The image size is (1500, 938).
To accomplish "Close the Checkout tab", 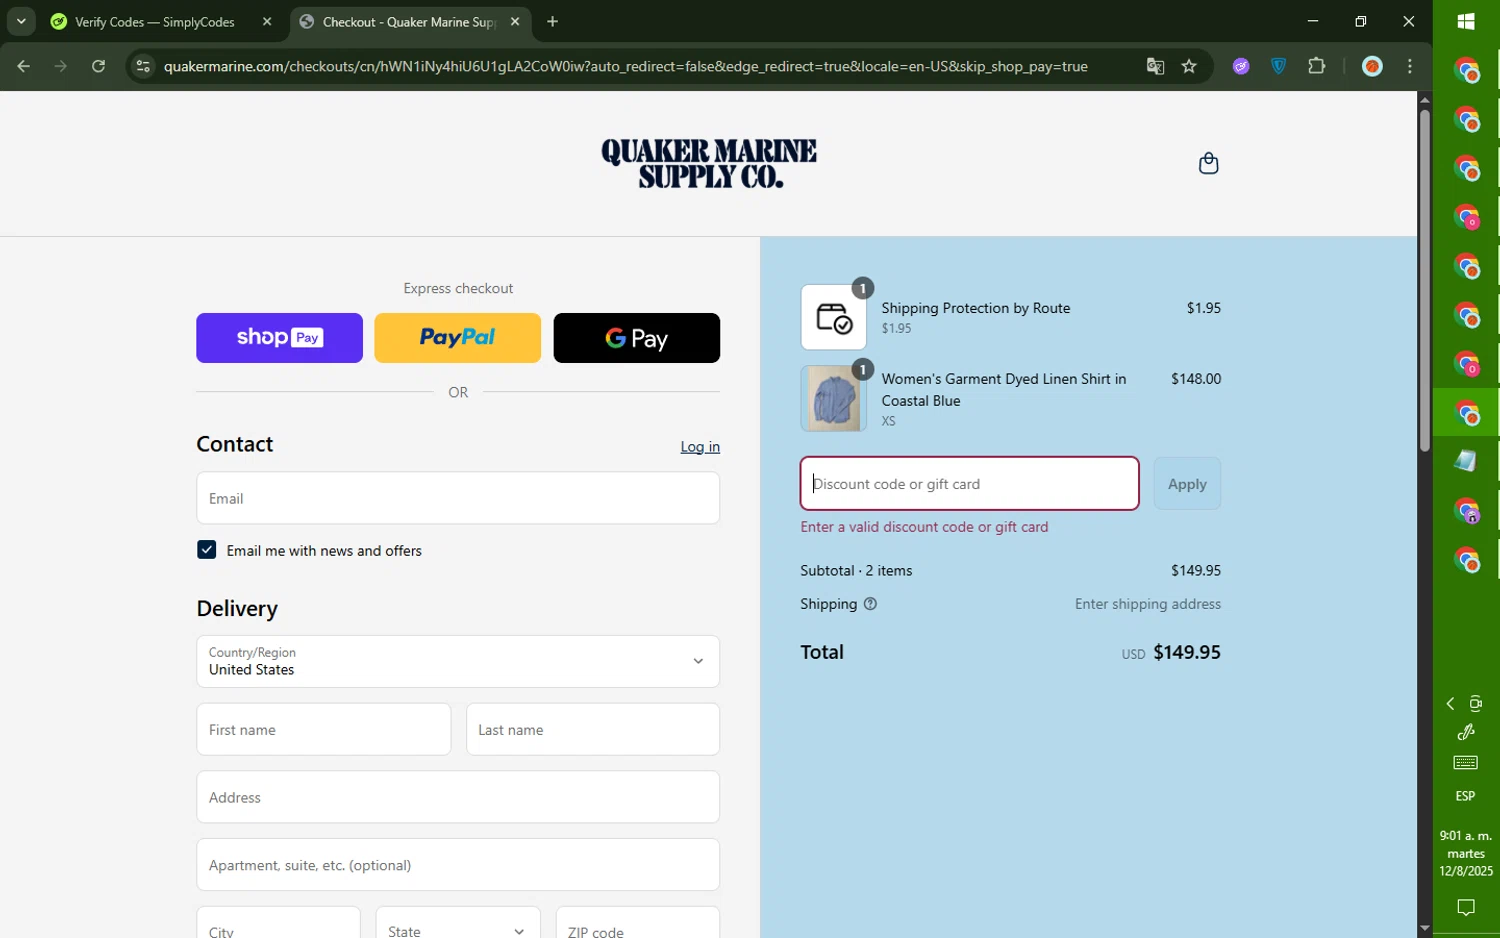I will click(515, 21).
